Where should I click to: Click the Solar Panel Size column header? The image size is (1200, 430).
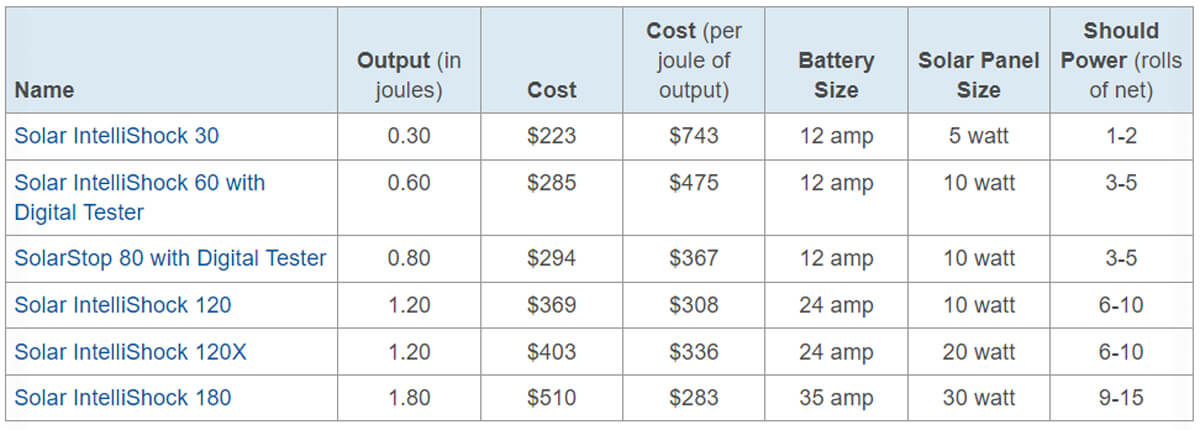(978, 75)
